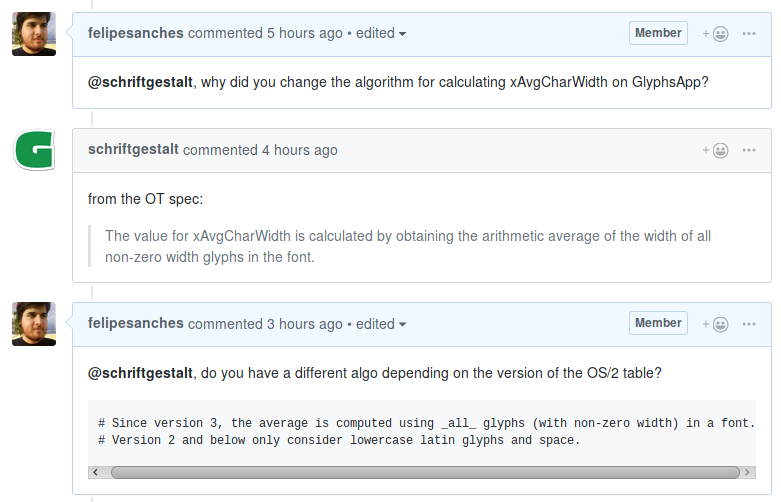Image resolution: width=781 pixels, height=502 pixels.
Task: Click the Member badge on first comment
Action: pos(658,33)
